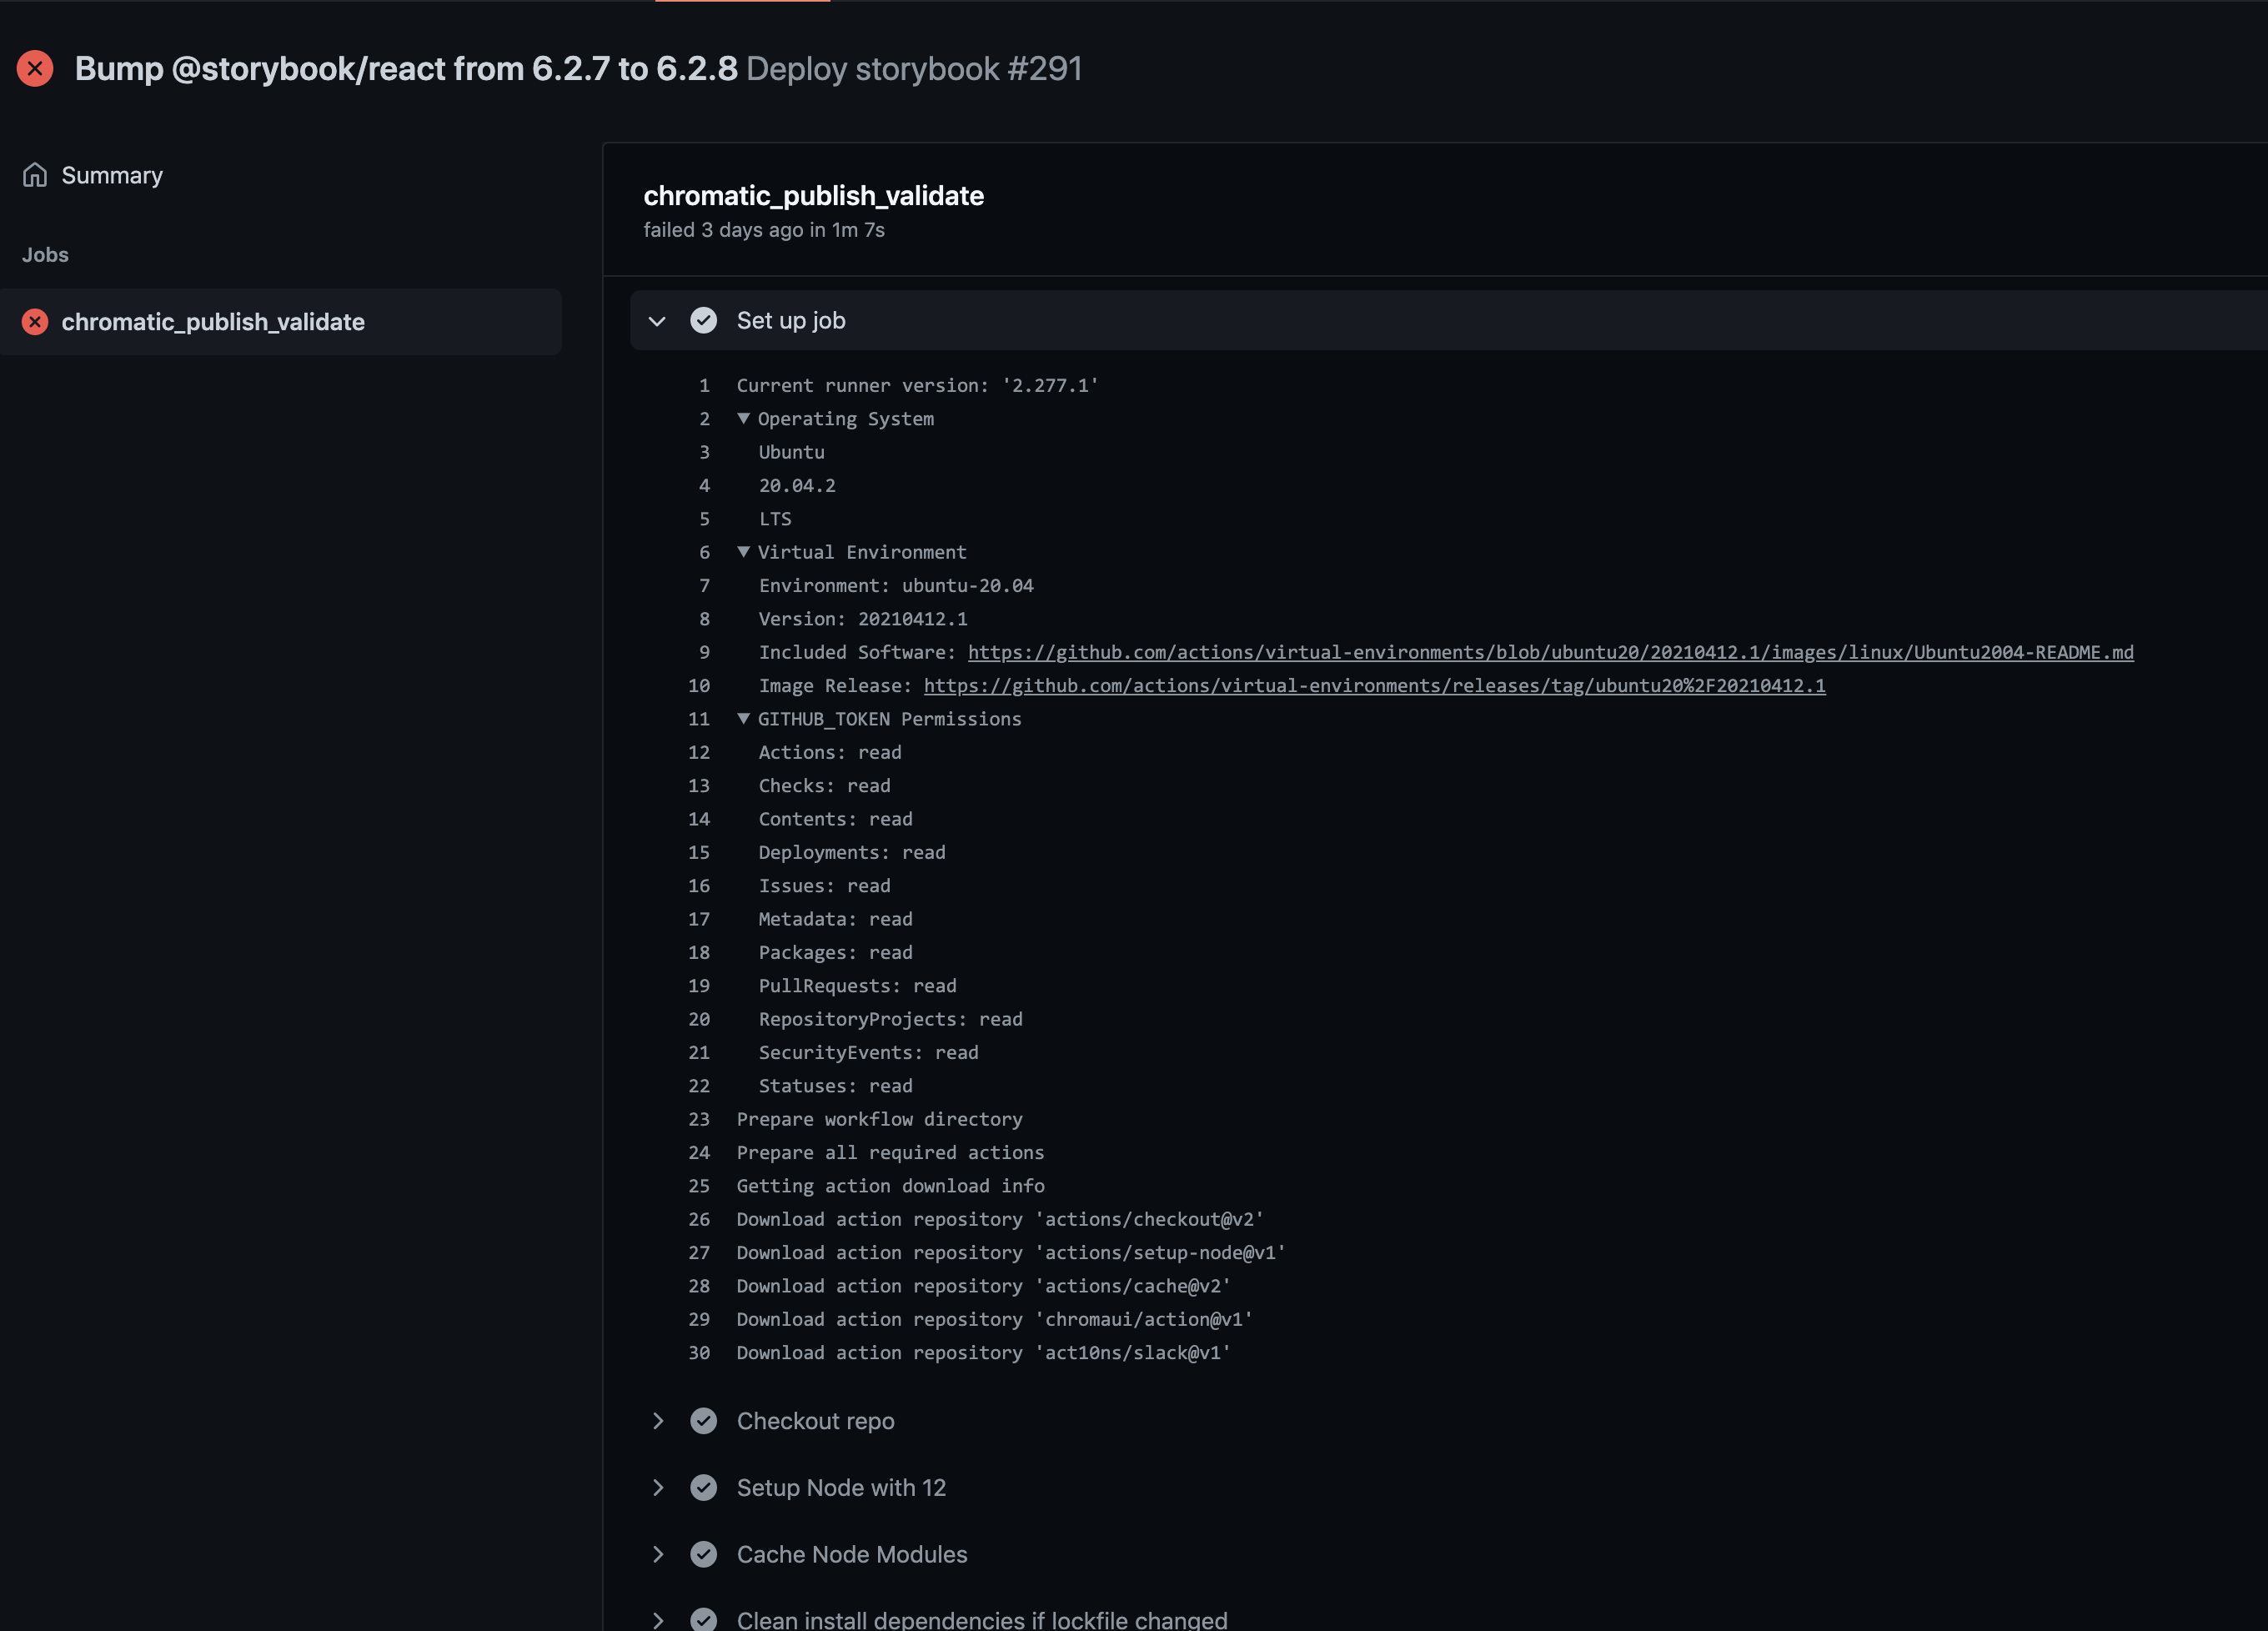
Task: Expand the Checkout repo step
Action: [657, 1421]
